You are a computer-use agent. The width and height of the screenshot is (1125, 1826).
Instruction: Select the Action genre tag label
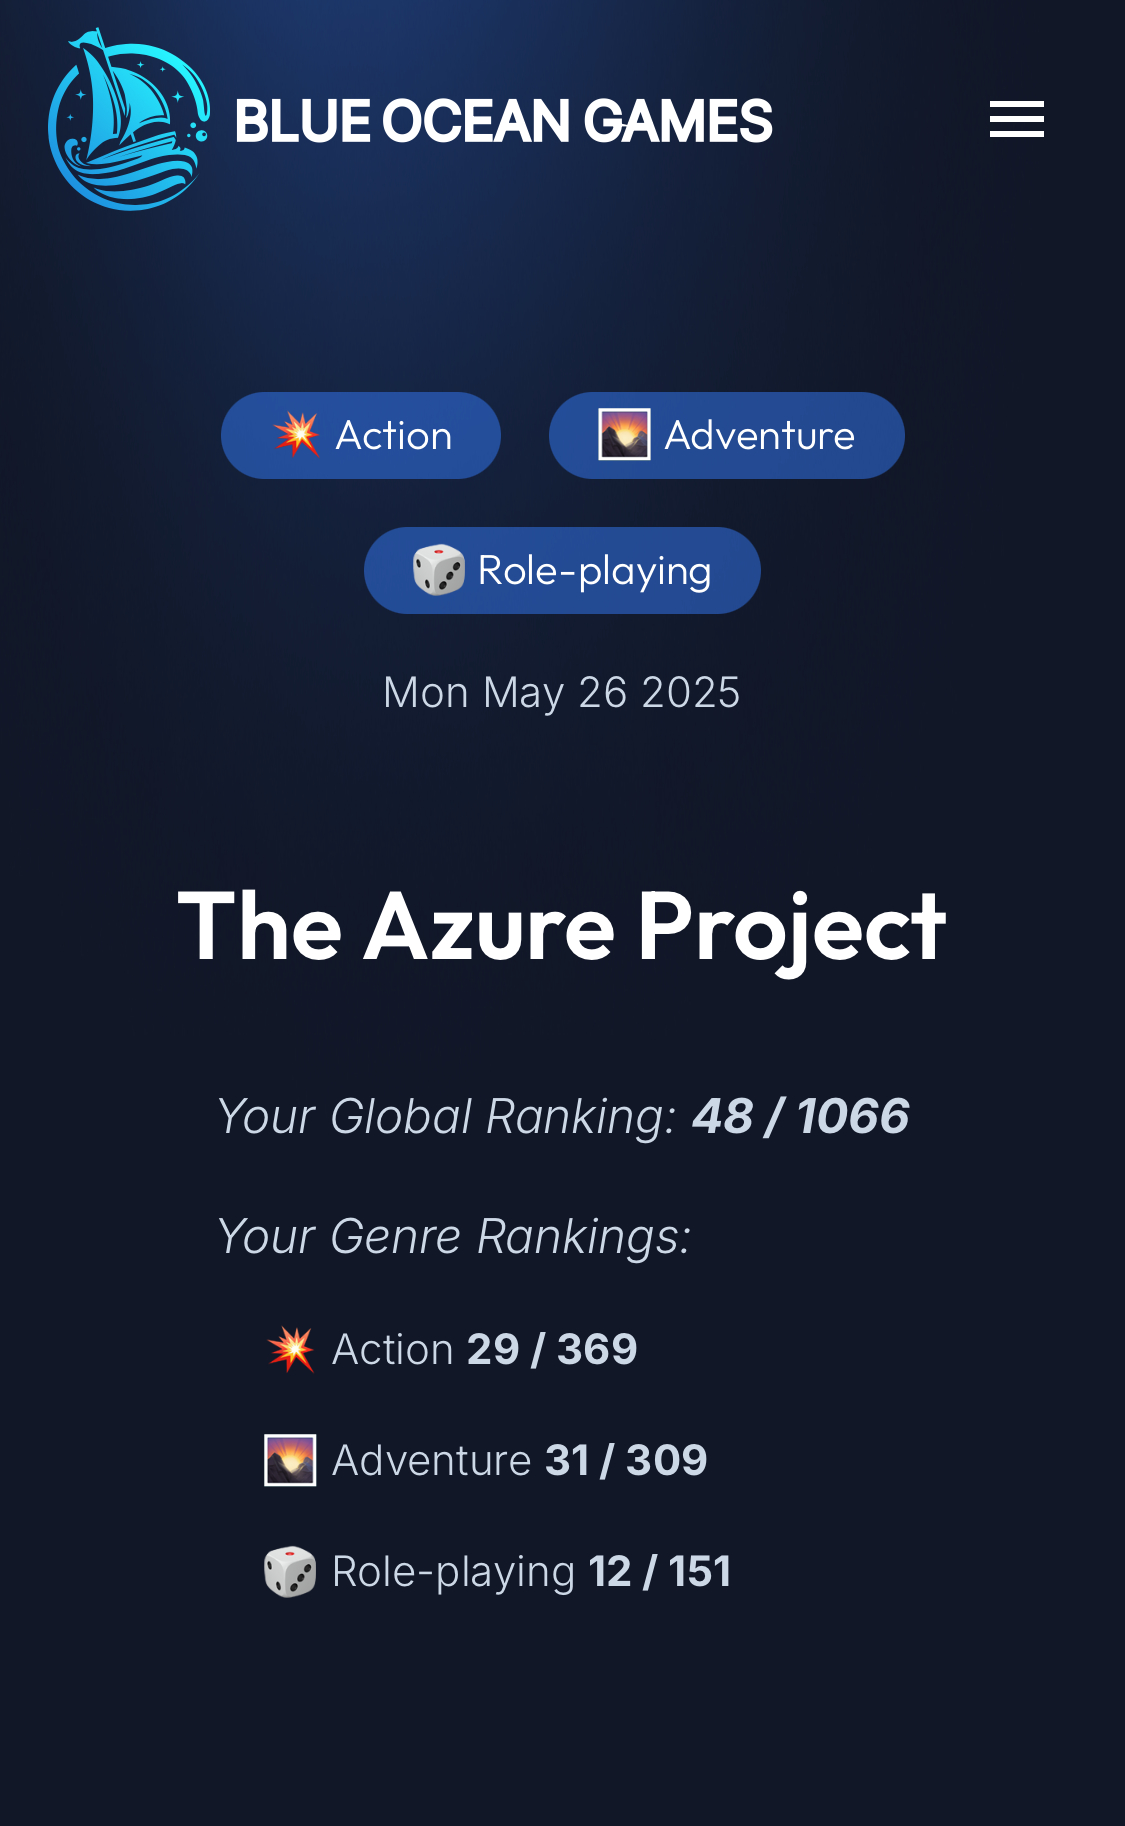(x=394, y=436)
